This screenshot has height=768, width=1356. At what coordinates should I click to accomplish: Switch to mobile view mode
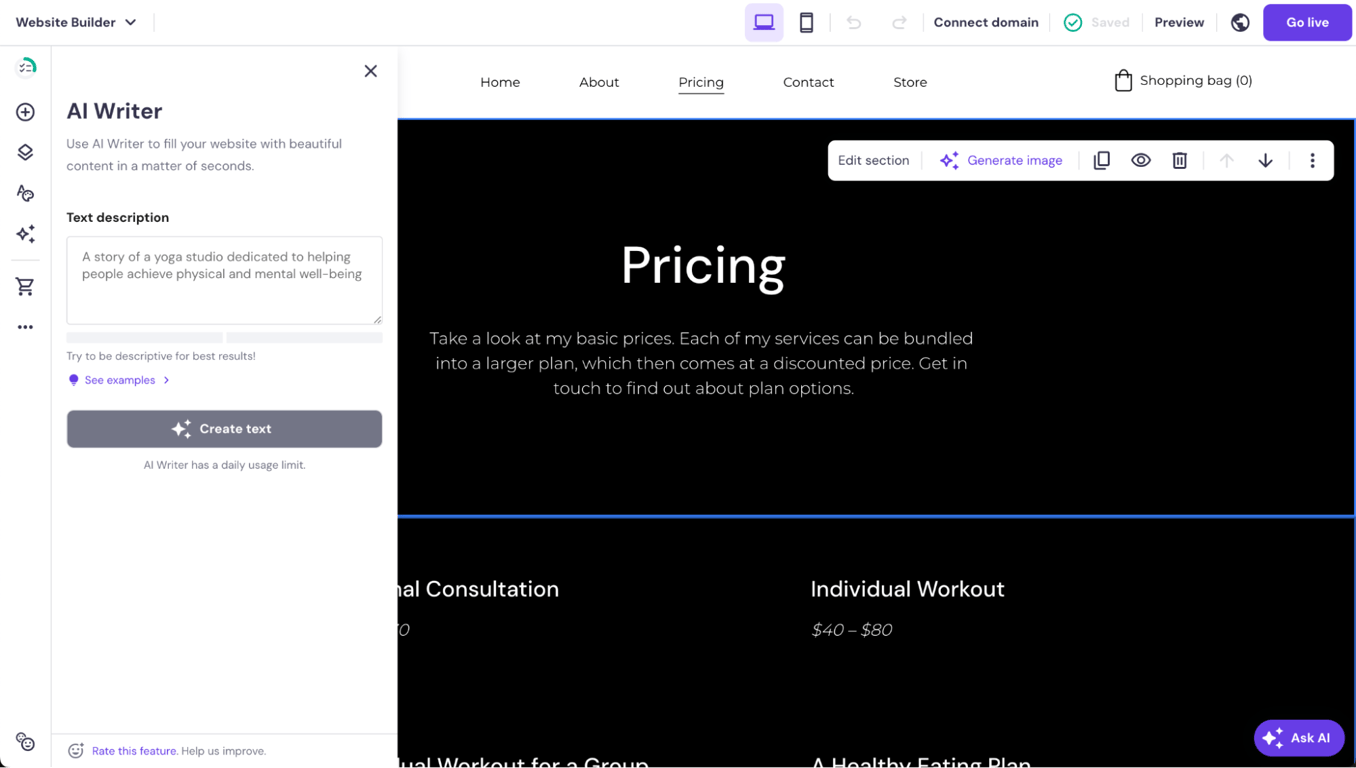806,21
